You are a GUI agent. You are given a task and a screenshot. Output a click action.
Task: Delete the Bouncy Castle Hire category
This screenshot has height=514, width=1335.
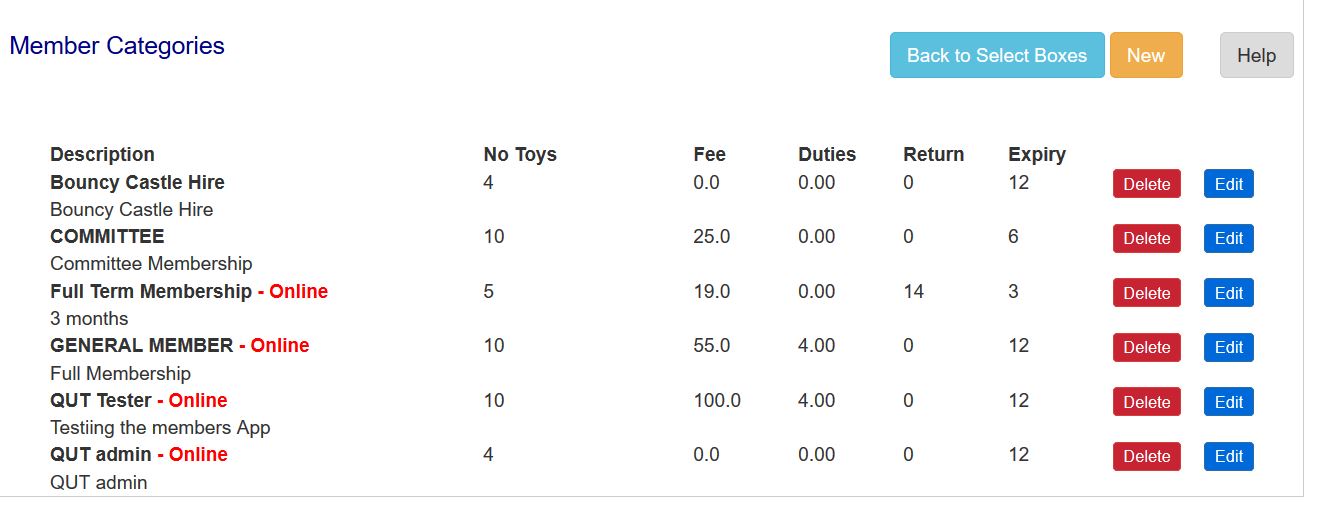coord(1146,184)
